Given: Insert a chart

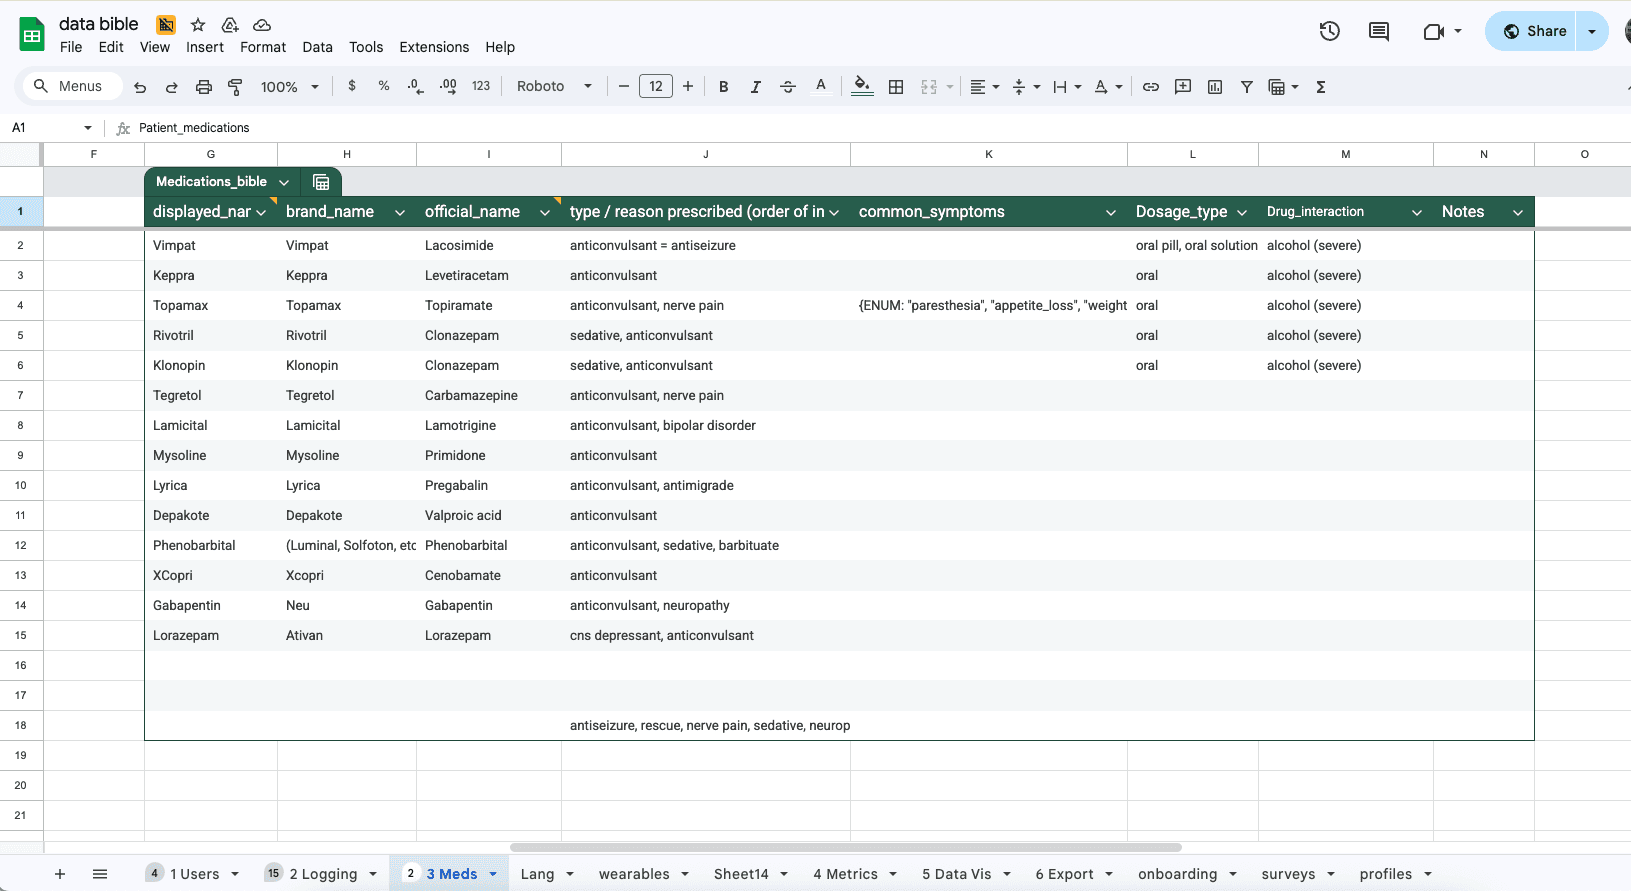Looking at the screenshot, I should click(x=1215, y=87).
